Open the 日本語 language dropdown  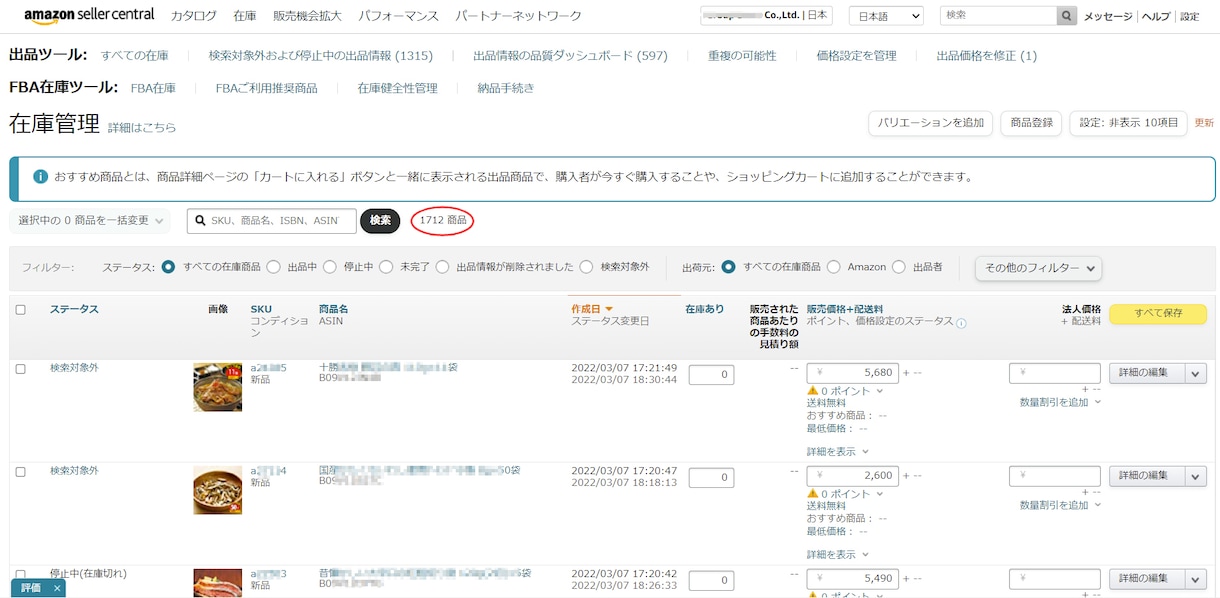point(886,16)
